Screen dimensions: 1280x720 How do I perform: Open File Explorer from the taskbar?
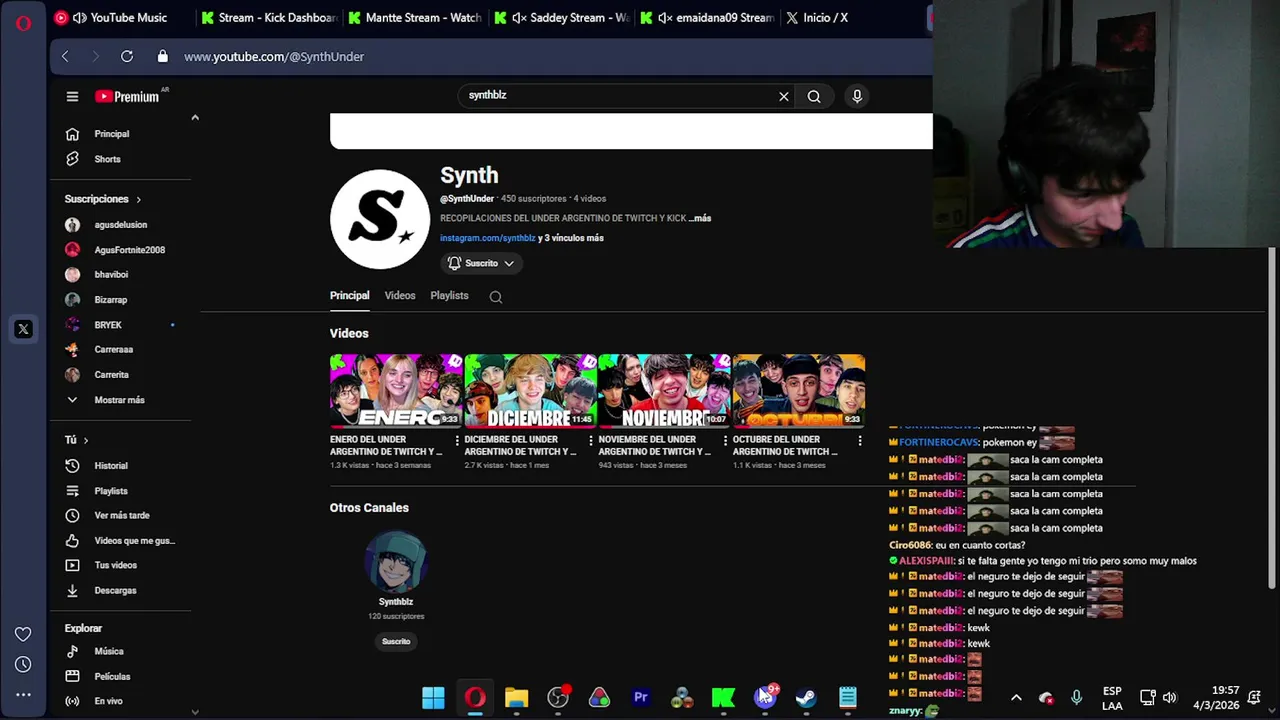(x=516, y=698)
